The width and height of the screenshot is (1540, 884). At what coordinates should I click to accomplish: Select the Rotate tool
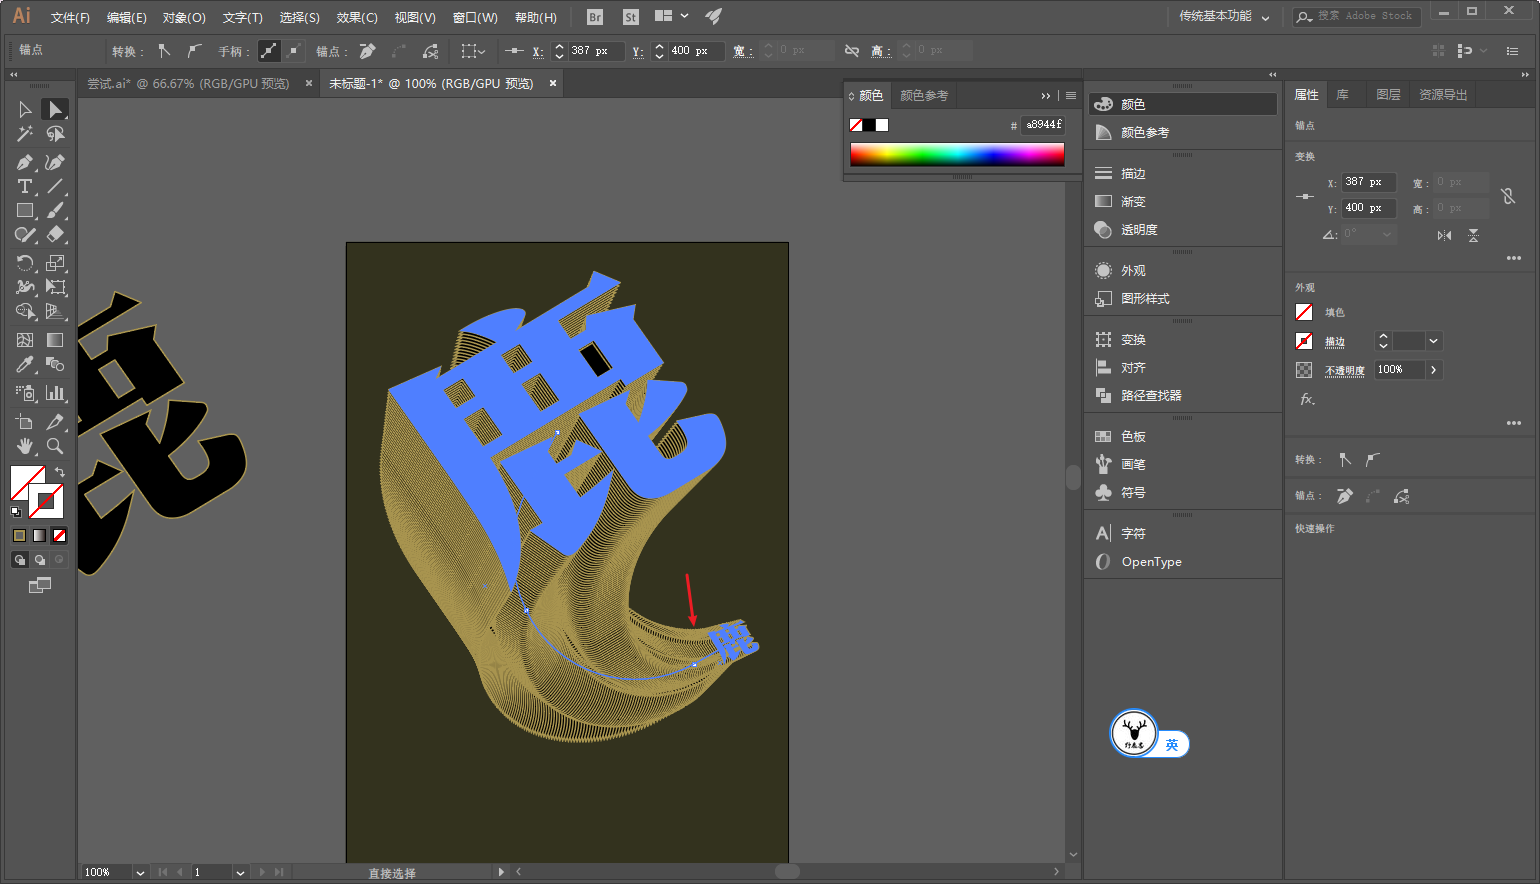[x=25, y=263]
